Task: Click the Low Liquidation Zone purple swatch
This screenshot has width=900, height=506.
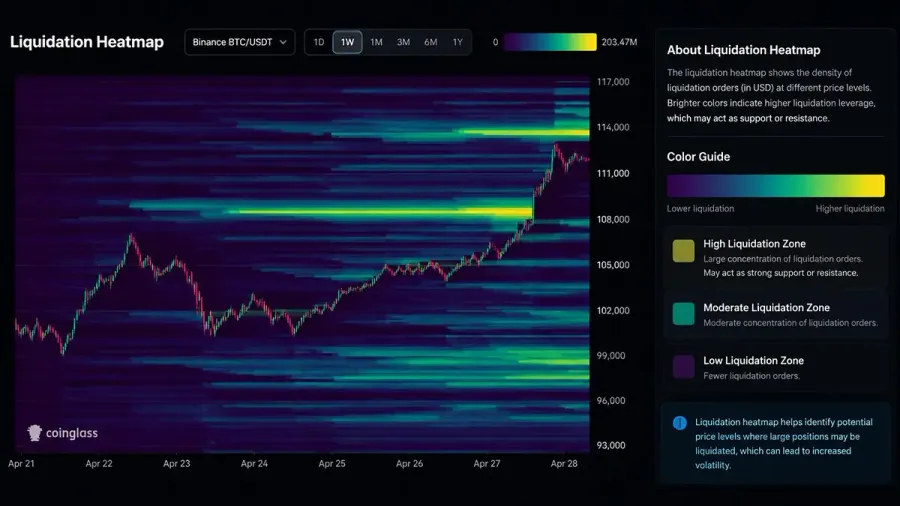Action: (x=684, y=367)
